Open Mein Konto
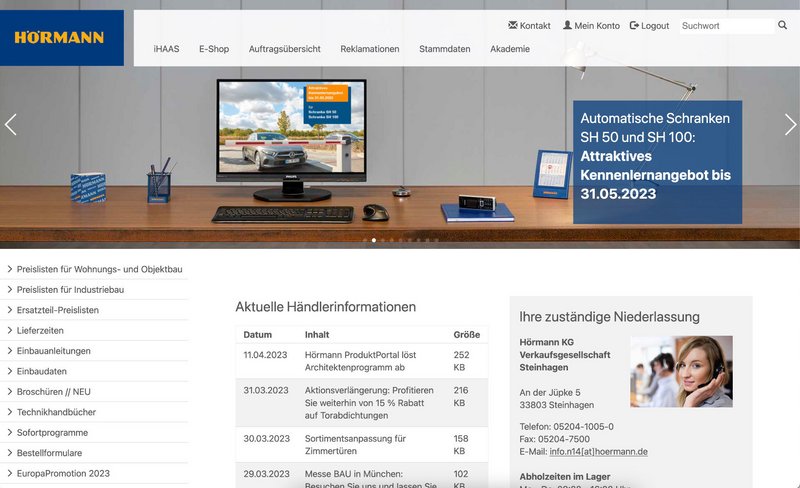800x488 pixels. tap(597, 26)
